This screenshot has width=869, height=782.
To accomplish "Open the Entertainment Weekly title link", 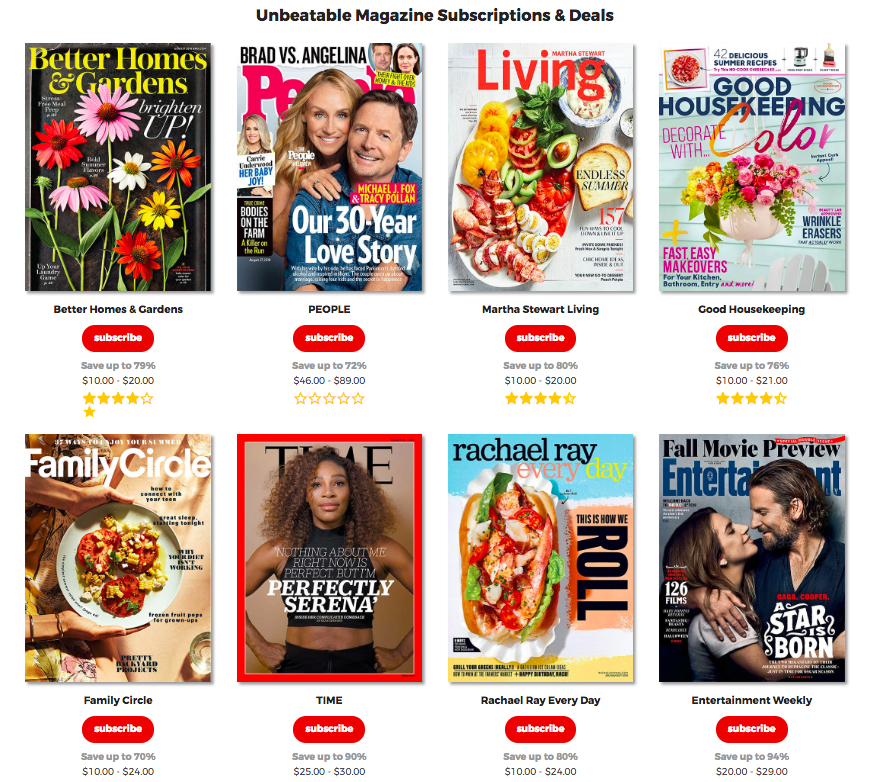I will (x=752, y=701).
